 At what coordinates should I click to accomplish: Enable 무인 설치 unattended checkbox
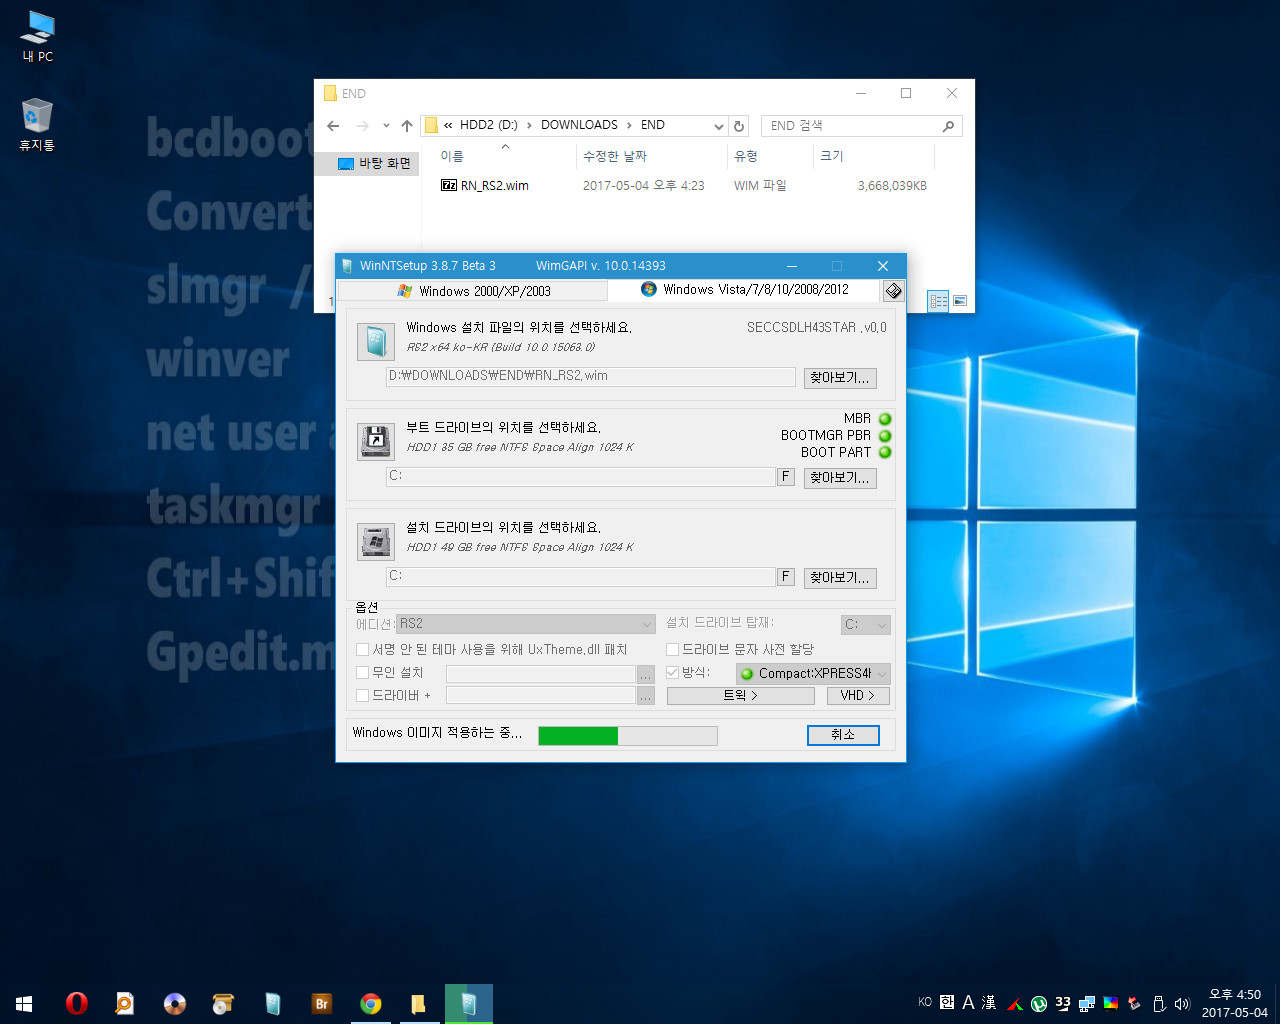click(363, 672)
